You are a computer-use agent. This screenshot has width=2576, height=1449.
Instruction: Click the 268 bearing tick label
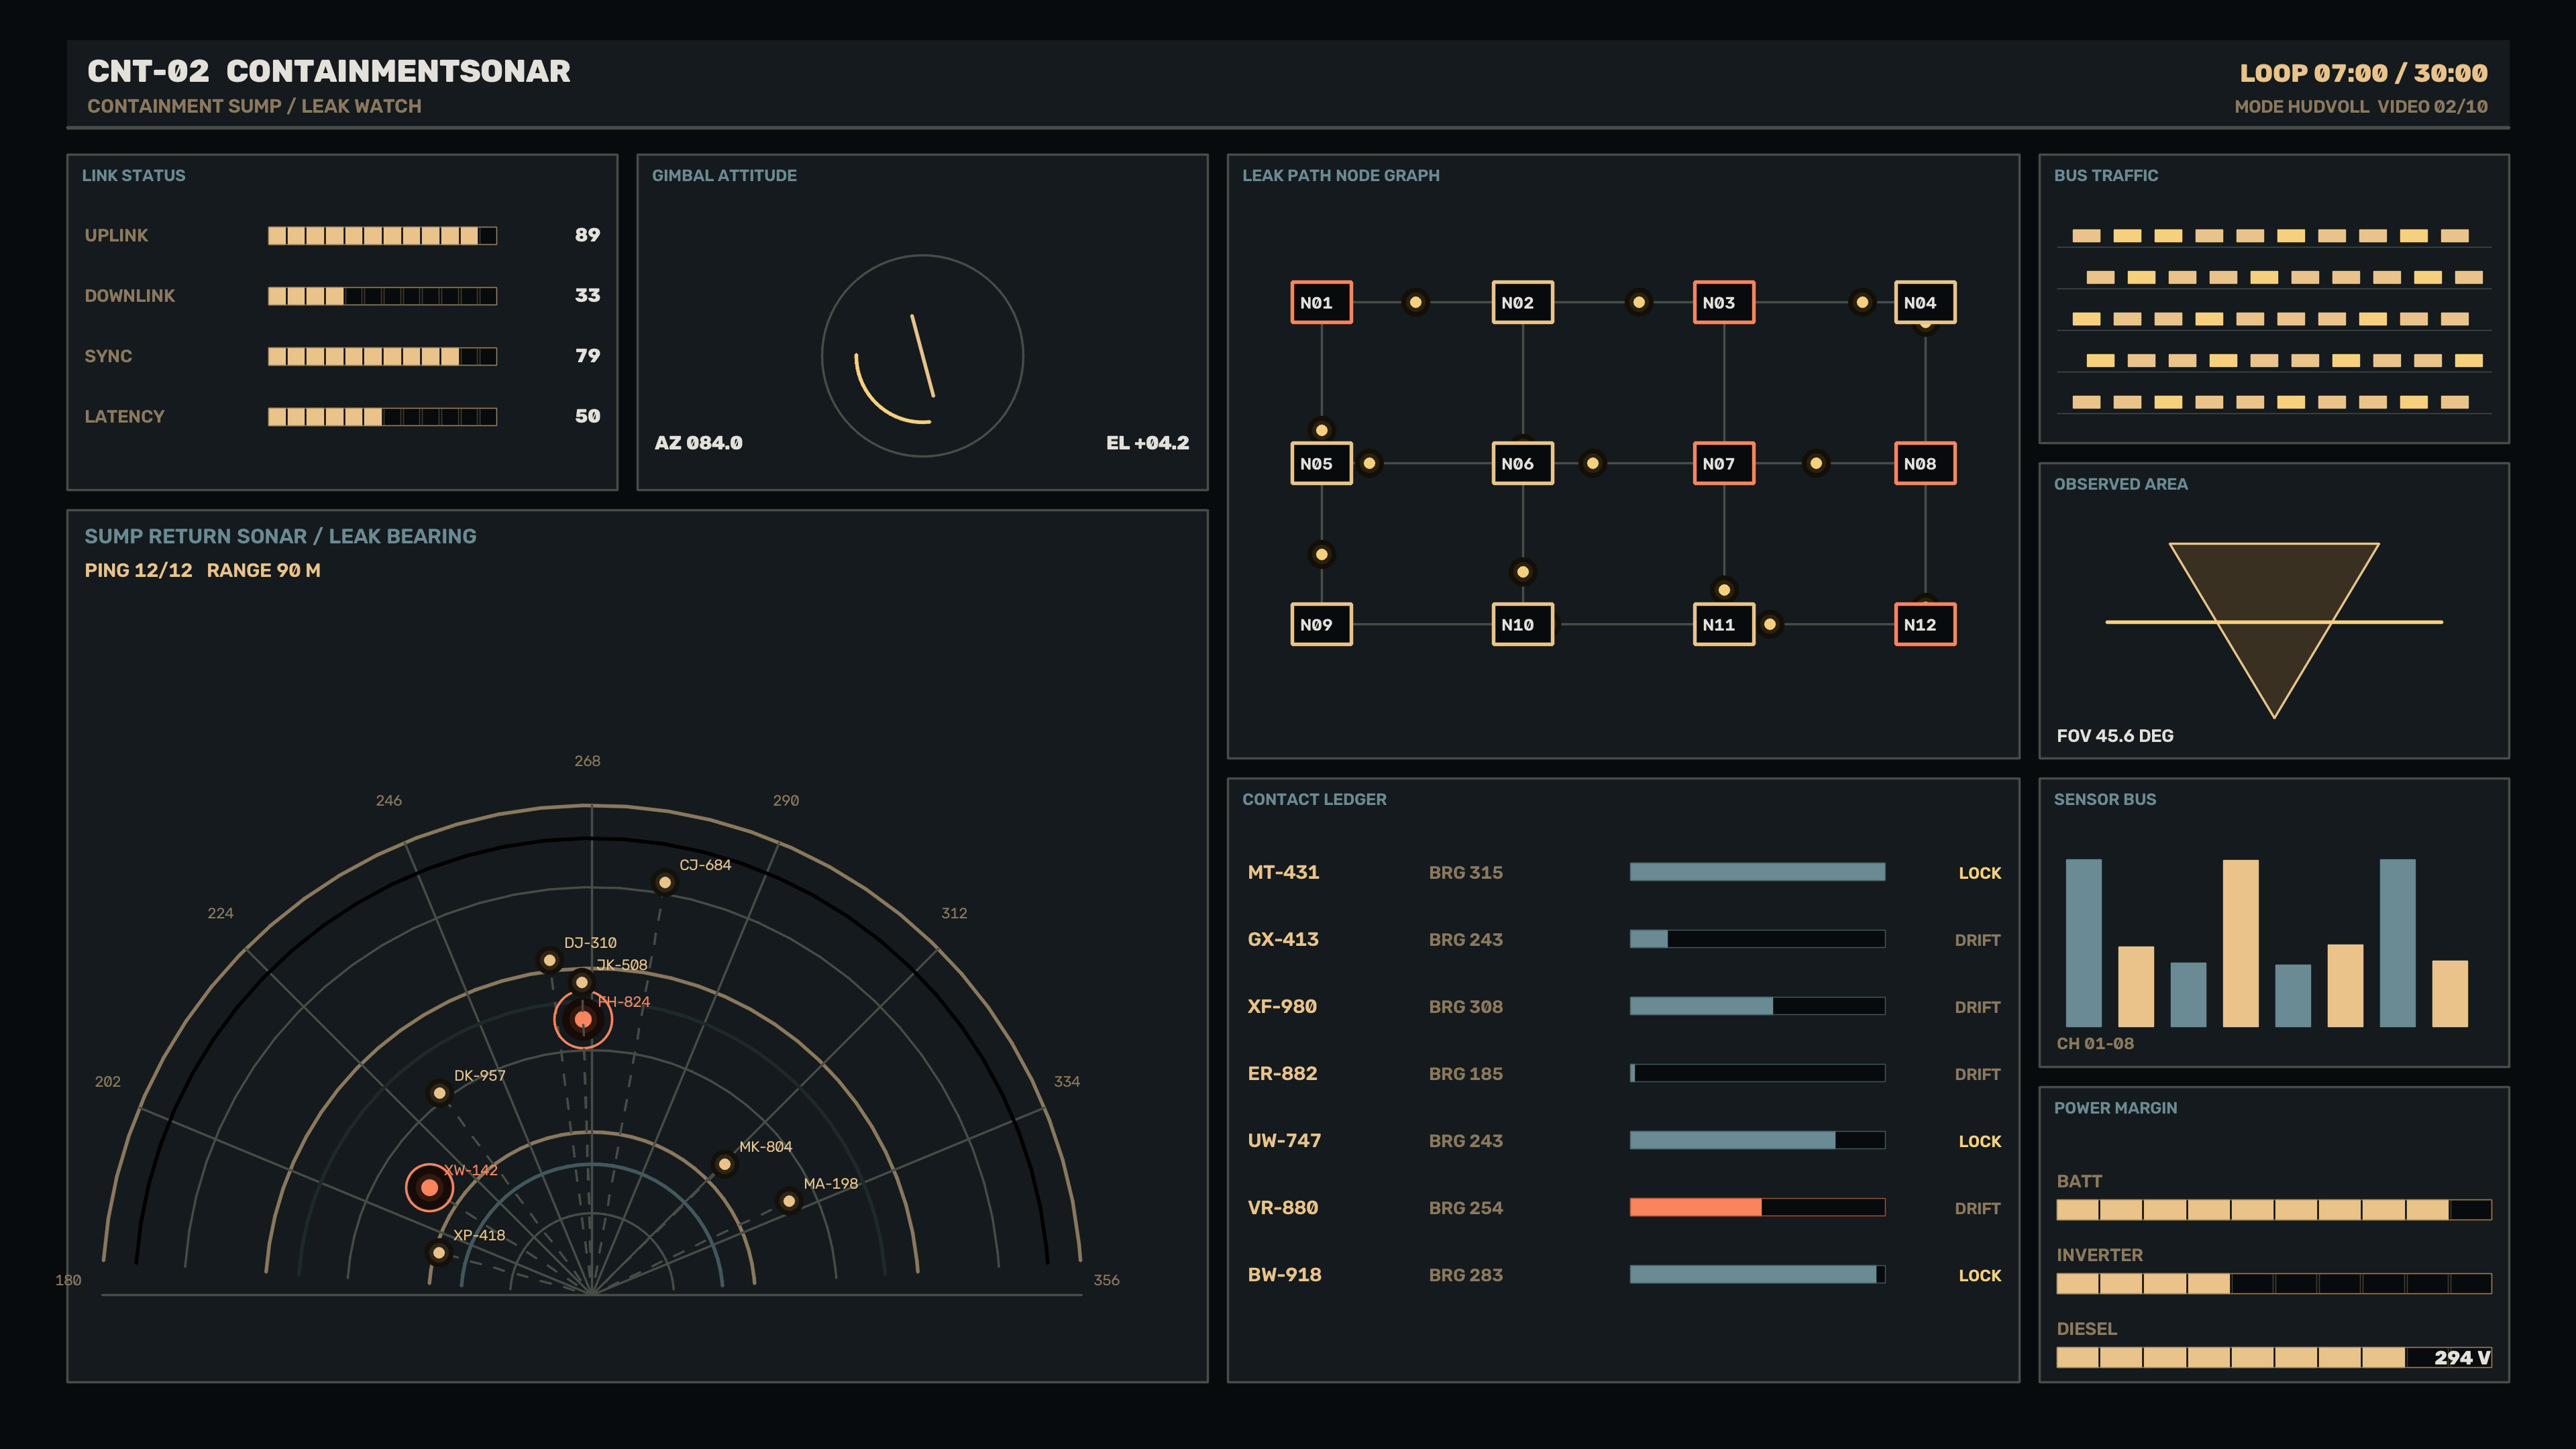587,761
